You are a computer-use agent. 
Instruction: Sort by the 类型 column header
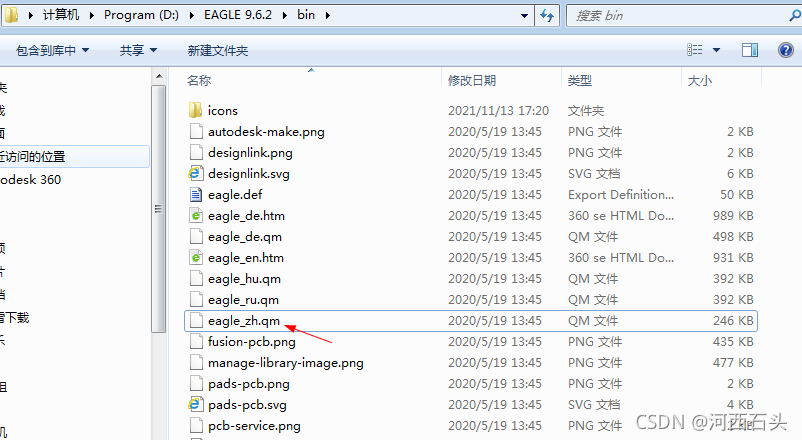pyautogui.click(x=580, y=80)
